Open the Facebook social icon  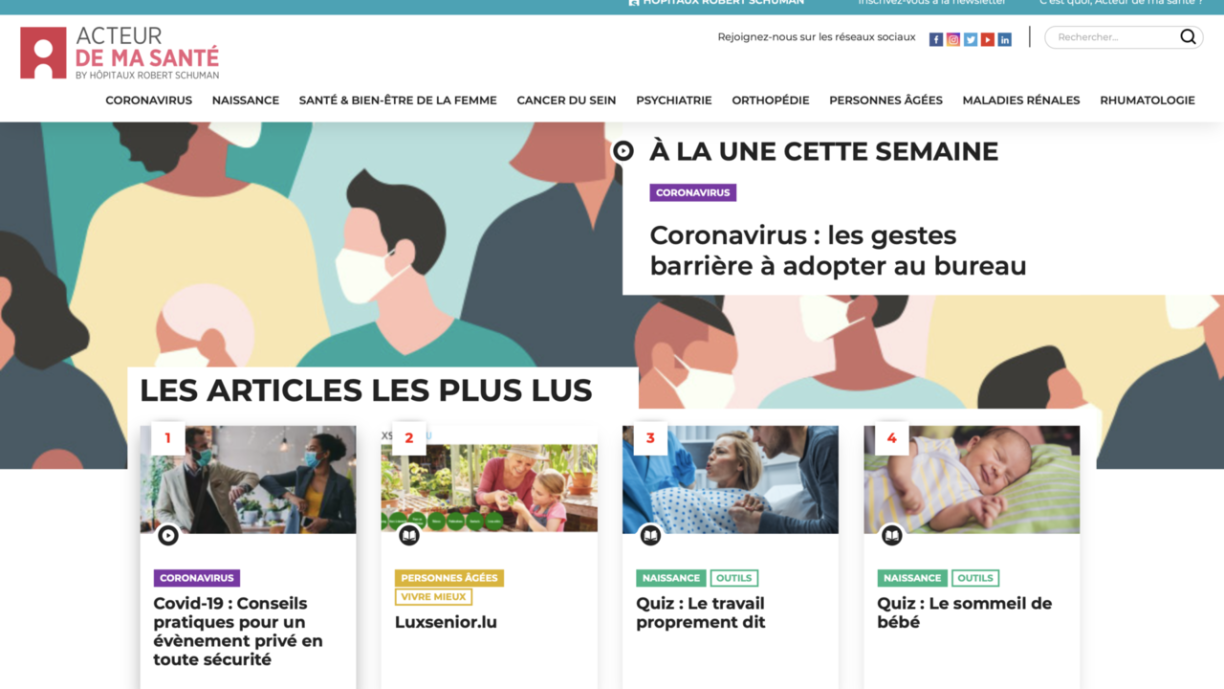(936, 40)
